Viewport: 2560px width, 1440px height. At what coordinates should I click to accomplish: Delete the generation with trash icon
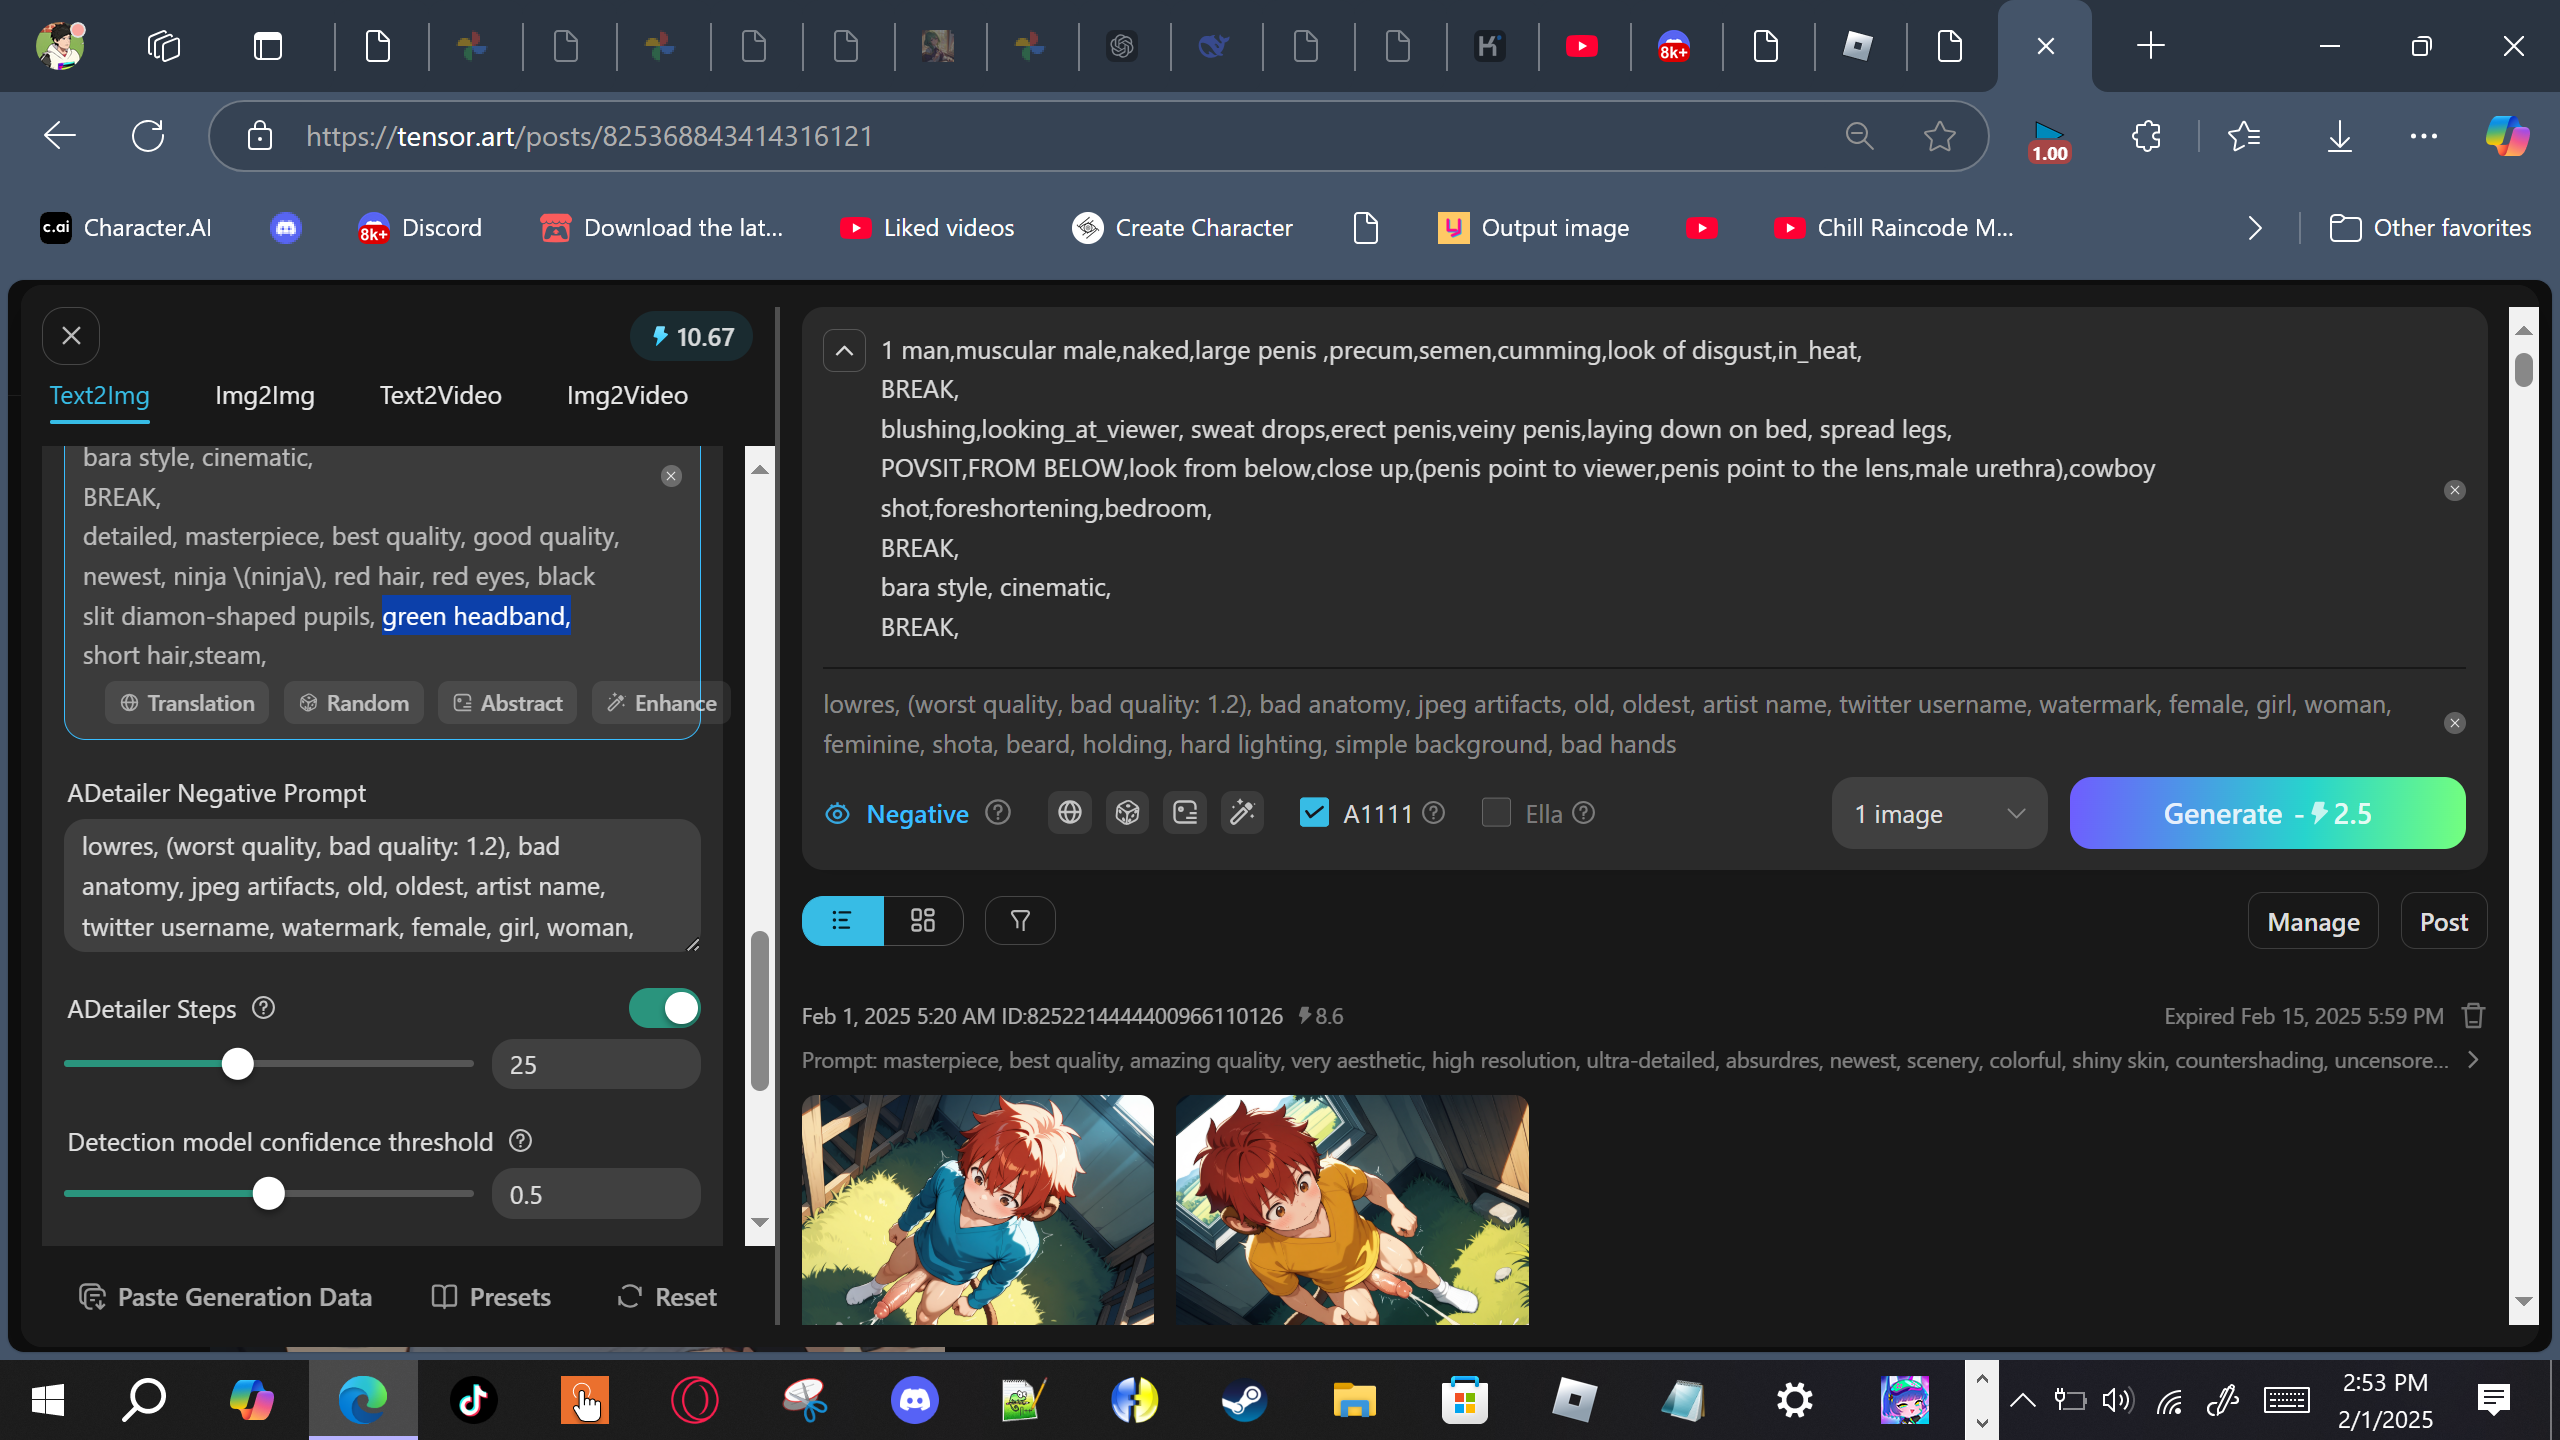(x=2473, y=1016)
